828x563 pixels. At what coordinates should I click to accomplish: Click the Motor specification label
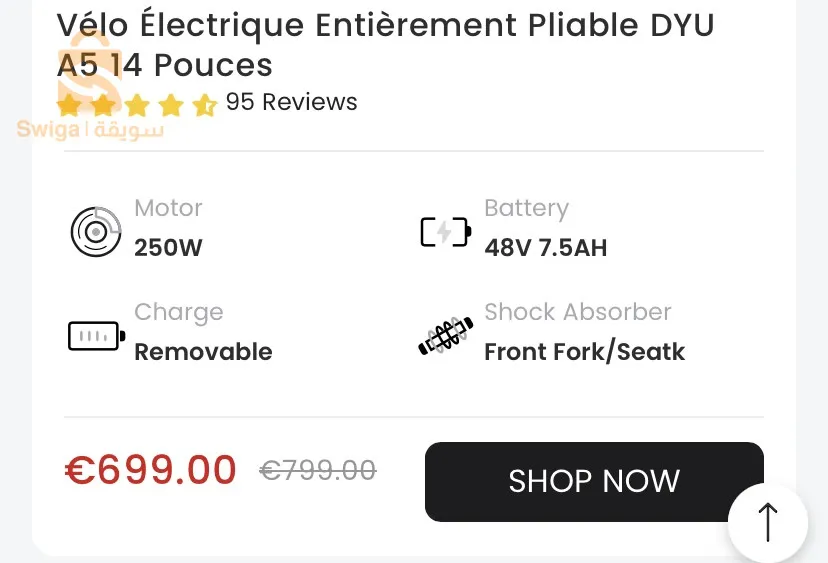(x=168, y=208)
